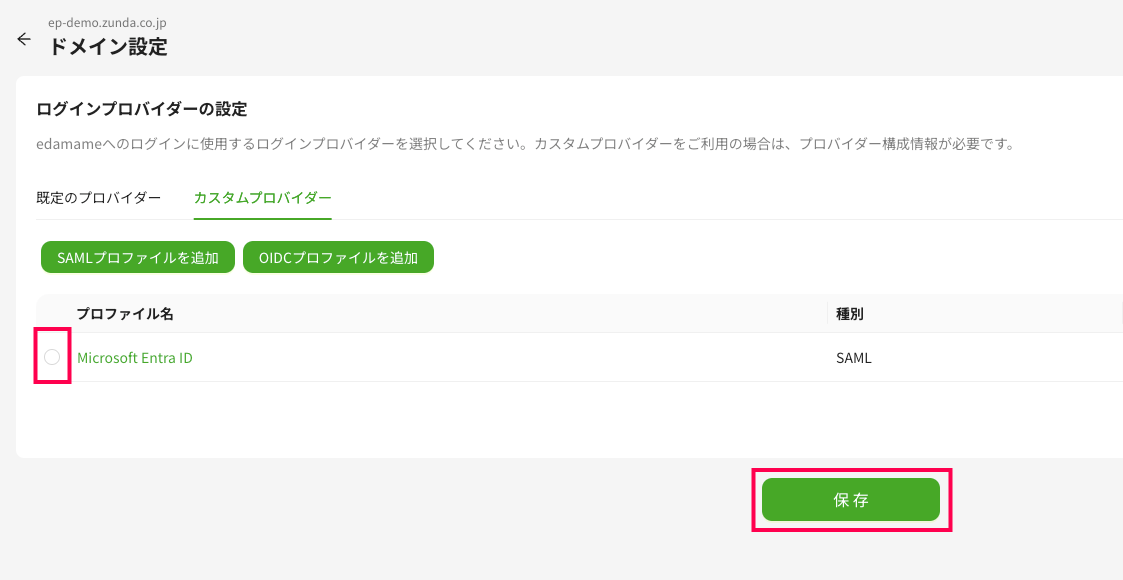1123x580 pixels.
Task: Click the column divider right of 種別 header
Action: 1121,314
